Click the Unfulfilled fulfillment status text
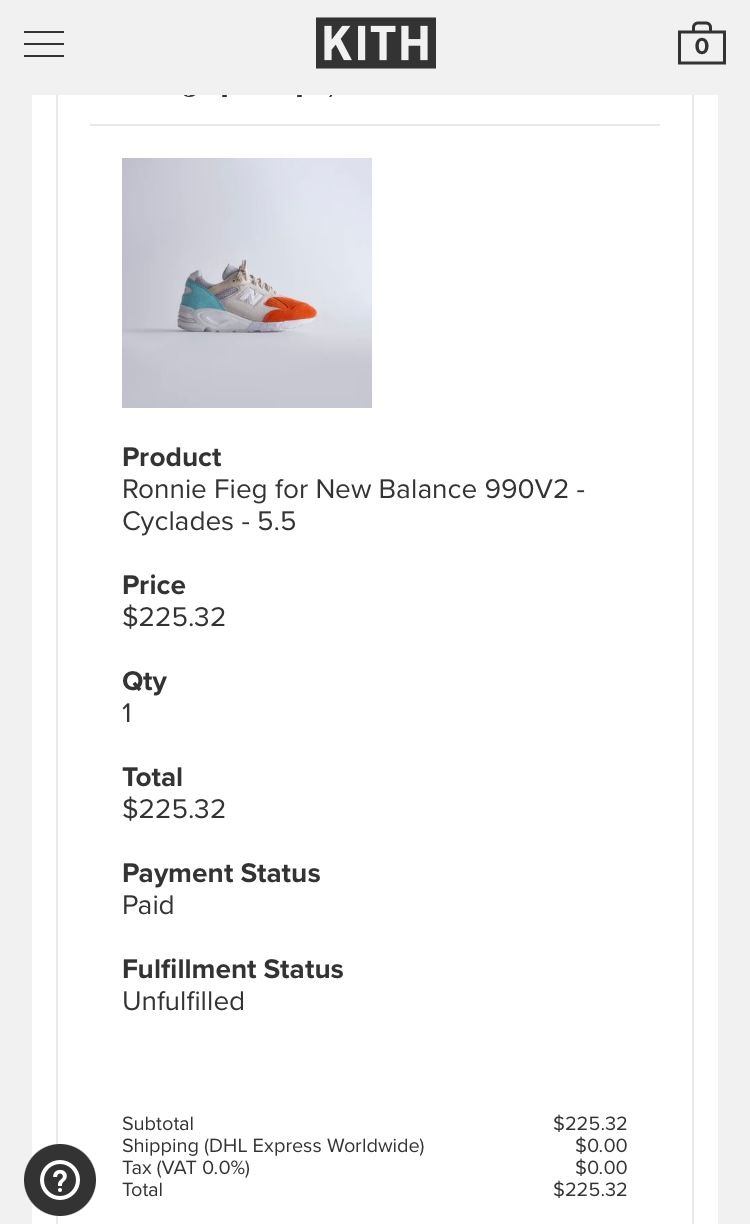Viewport: 750px width, 1224px height. pos(183,1001)
